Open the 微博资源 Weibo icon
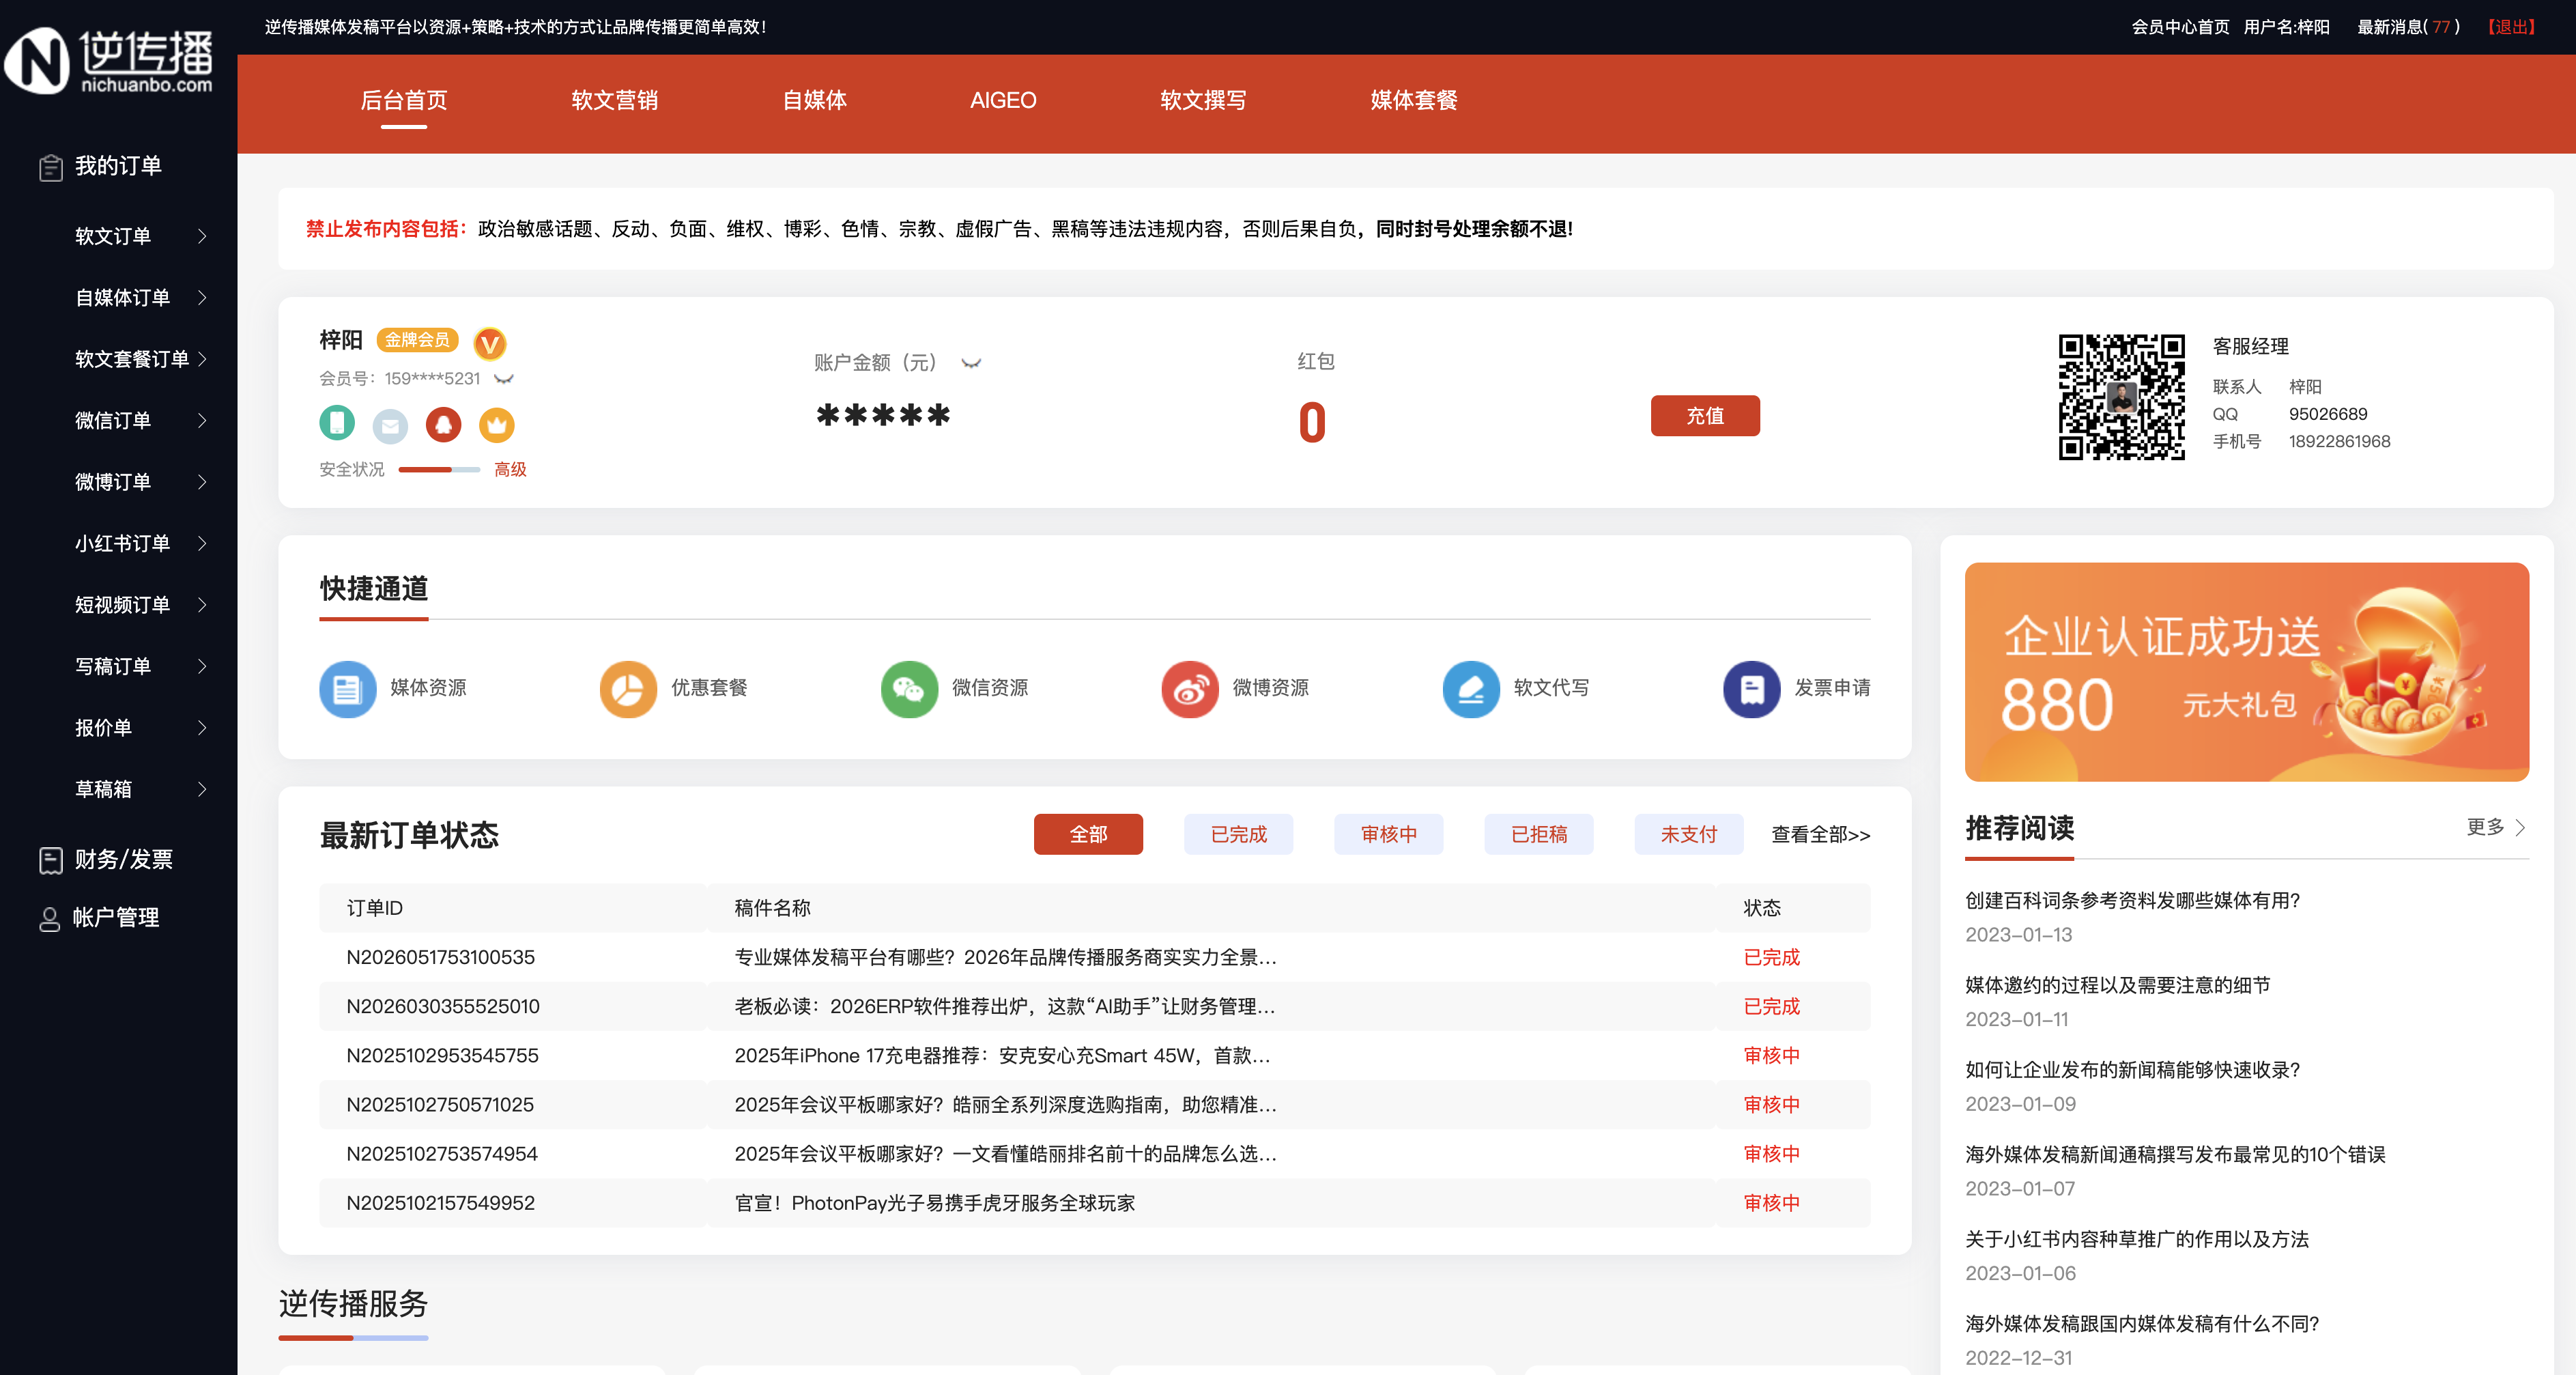This screenshot has width=2576, height=1375. pos(1190,689)
